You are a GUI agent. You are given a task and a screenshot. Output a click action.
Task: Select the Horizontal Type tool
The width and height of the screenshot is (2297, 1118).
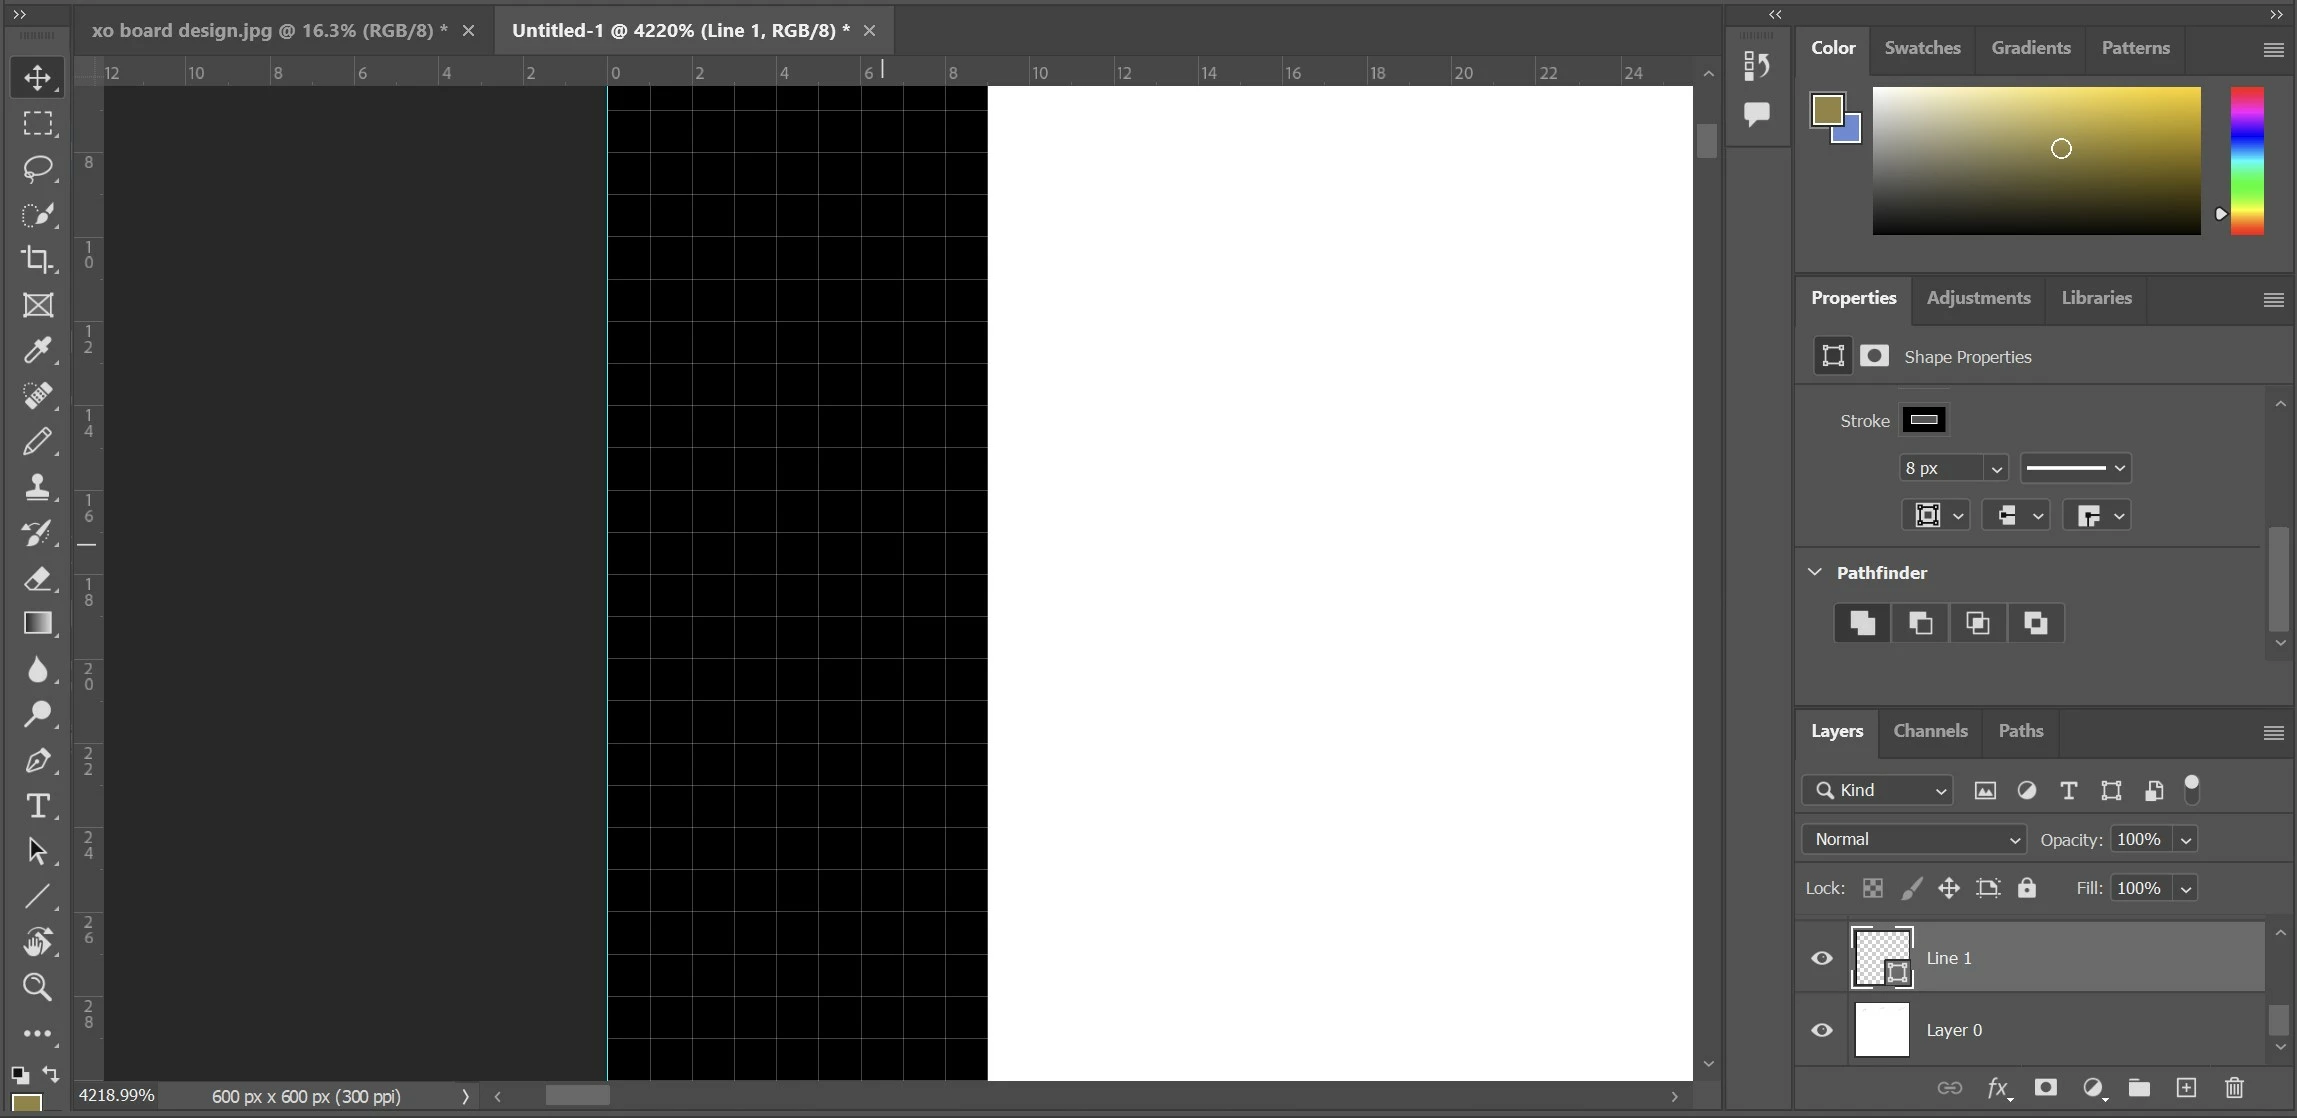[38, 806]
